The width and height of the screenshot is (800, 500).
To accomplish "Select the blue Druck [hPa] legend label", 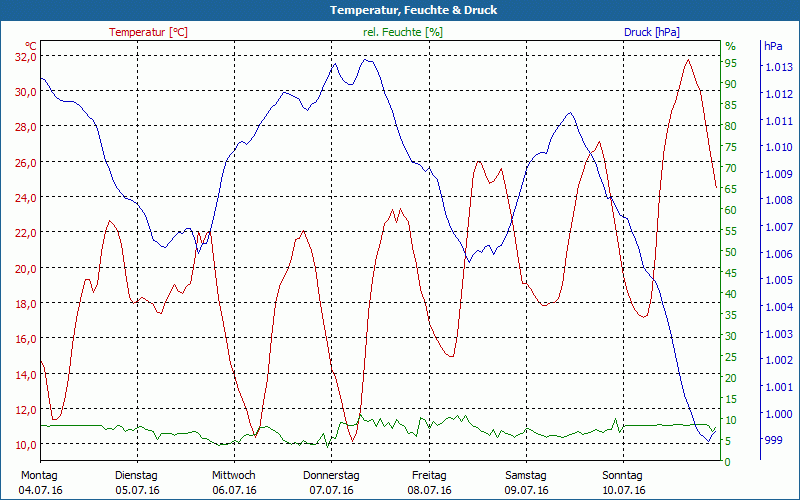I will coord(652,32).
